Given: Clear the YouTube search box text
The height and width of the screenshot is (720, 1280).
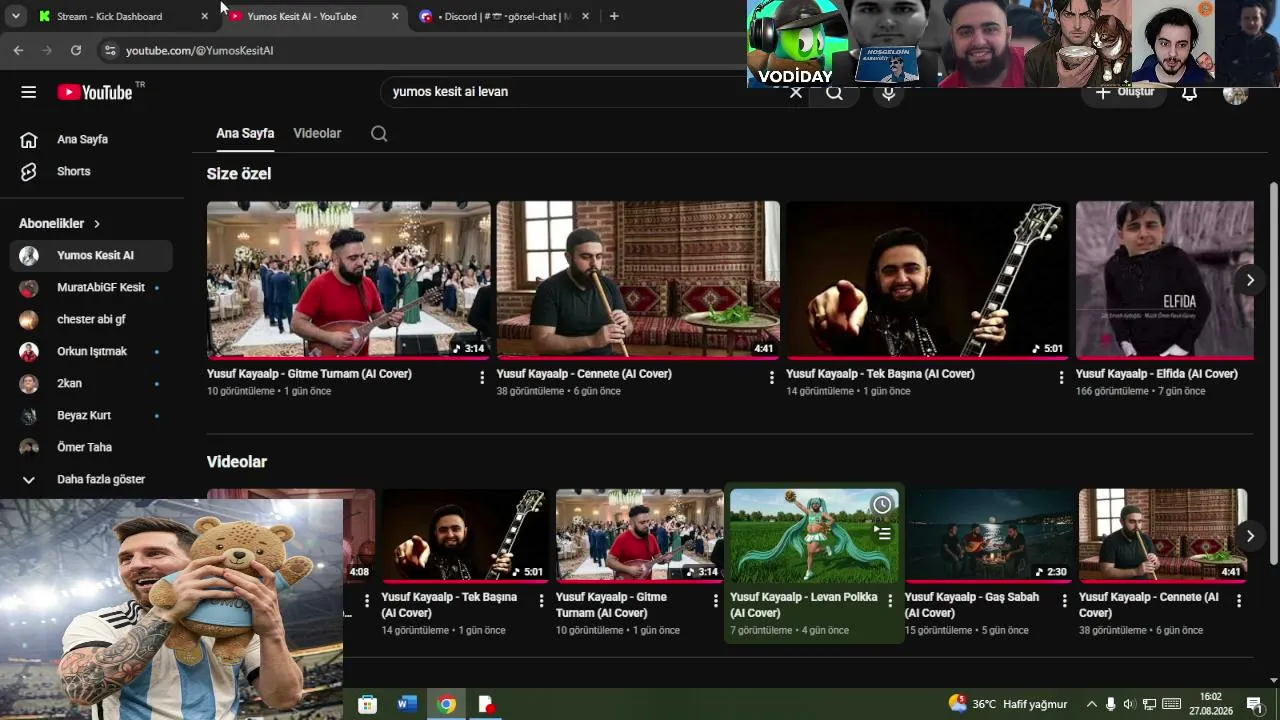Looking at the screenshot, I should [796, 92].
